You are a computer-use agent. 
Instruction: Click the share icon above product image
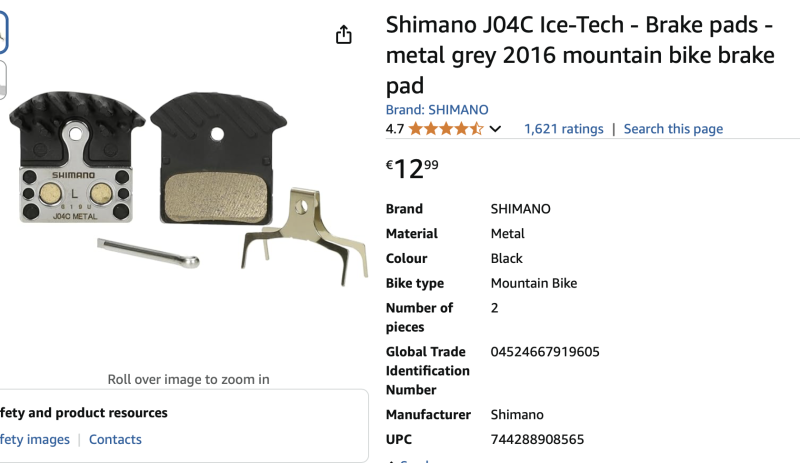click(343, 35)
